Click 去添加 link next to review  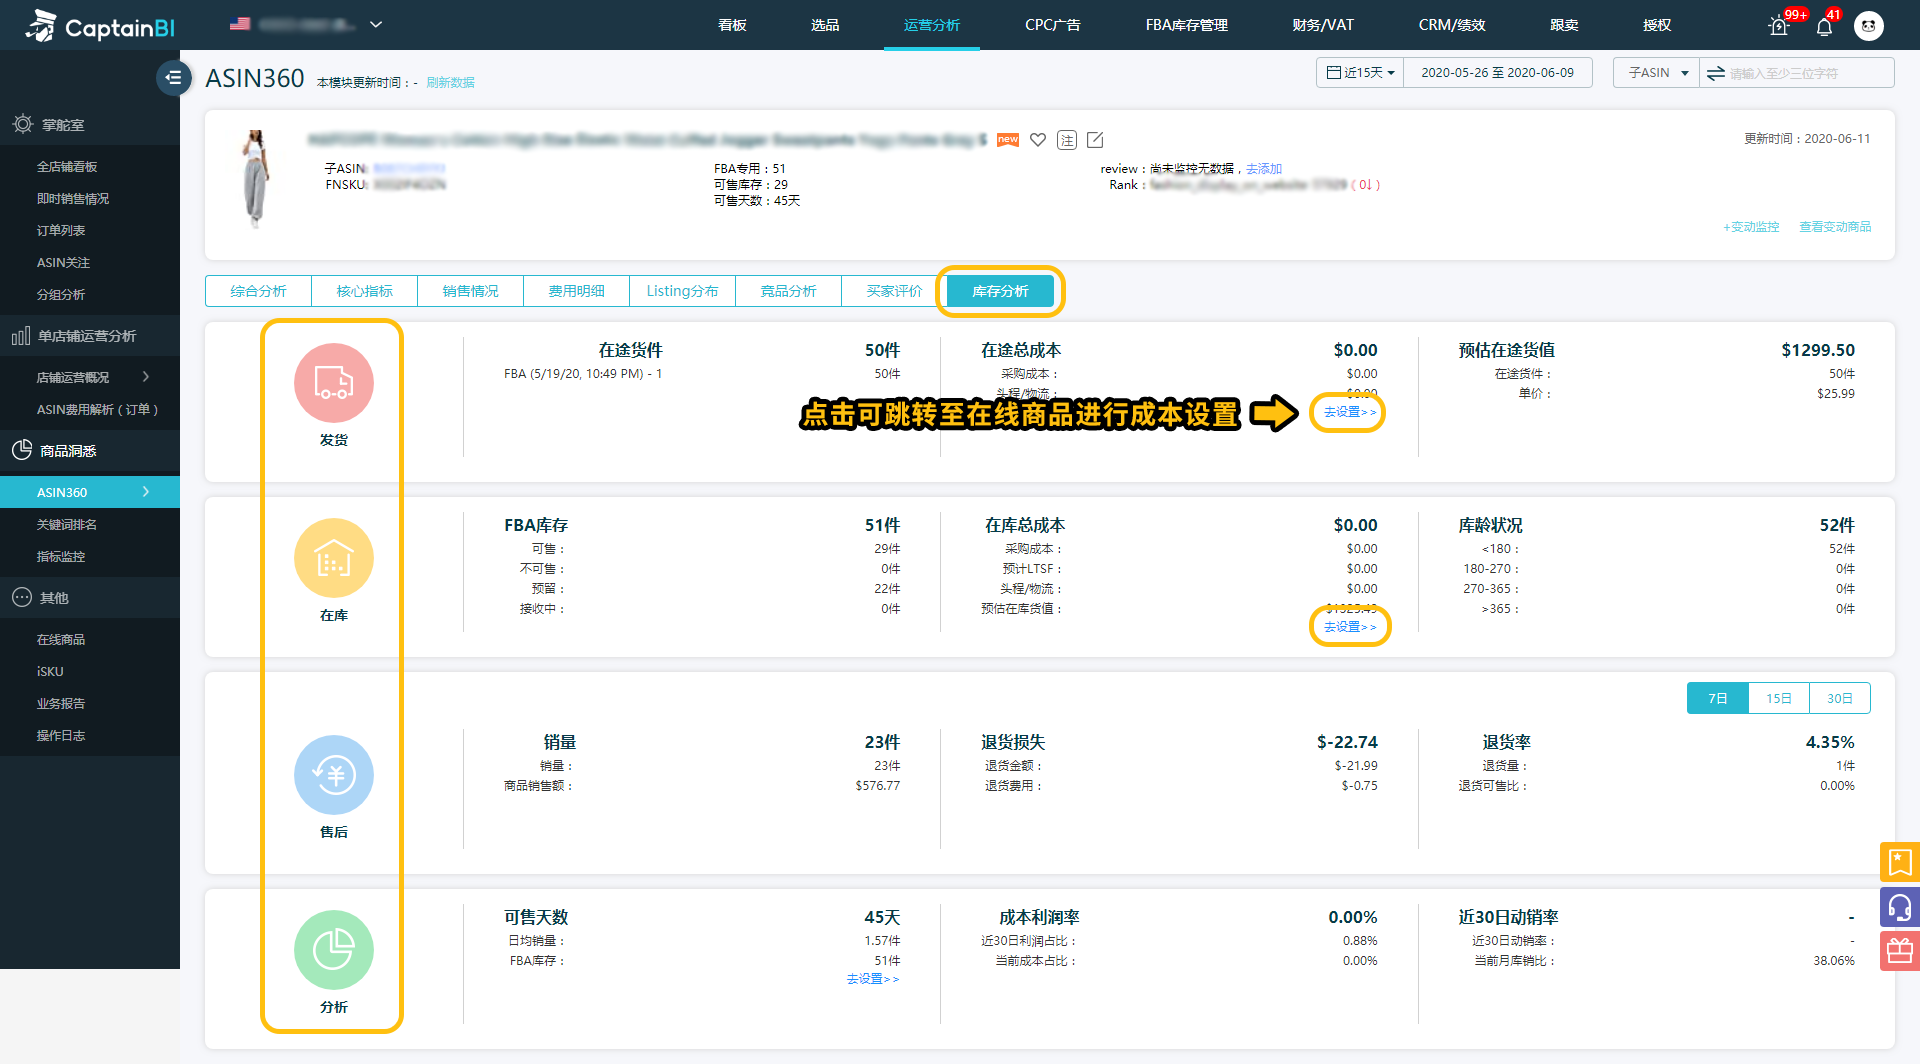pos(1263,169)
